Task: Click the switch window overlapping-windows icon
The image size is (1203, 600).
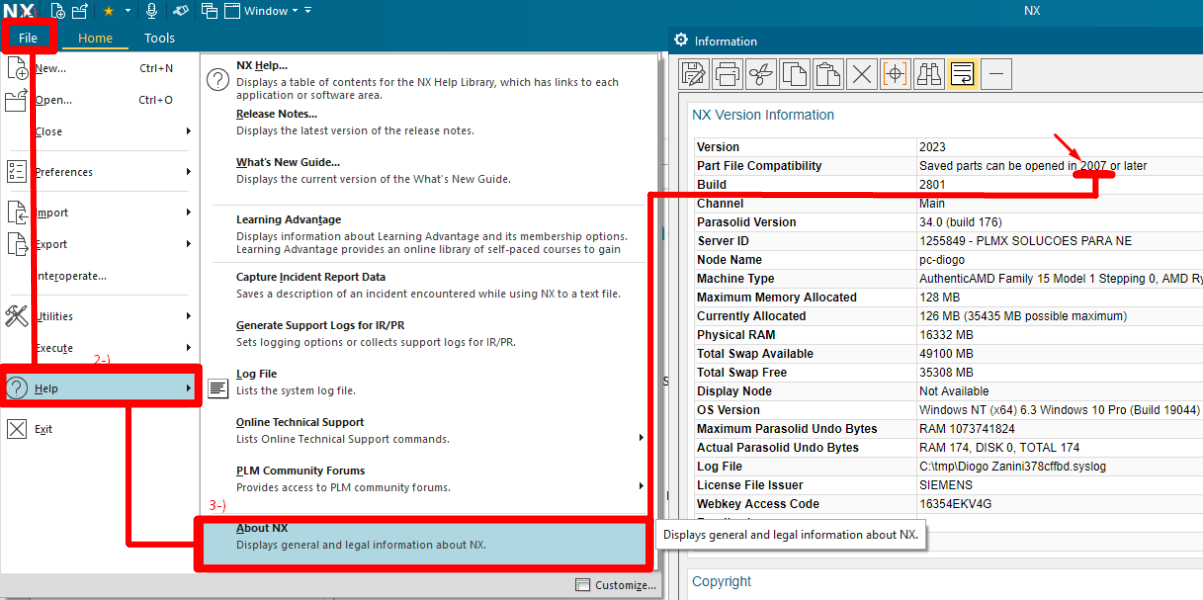Action: (x=209, y=11)
